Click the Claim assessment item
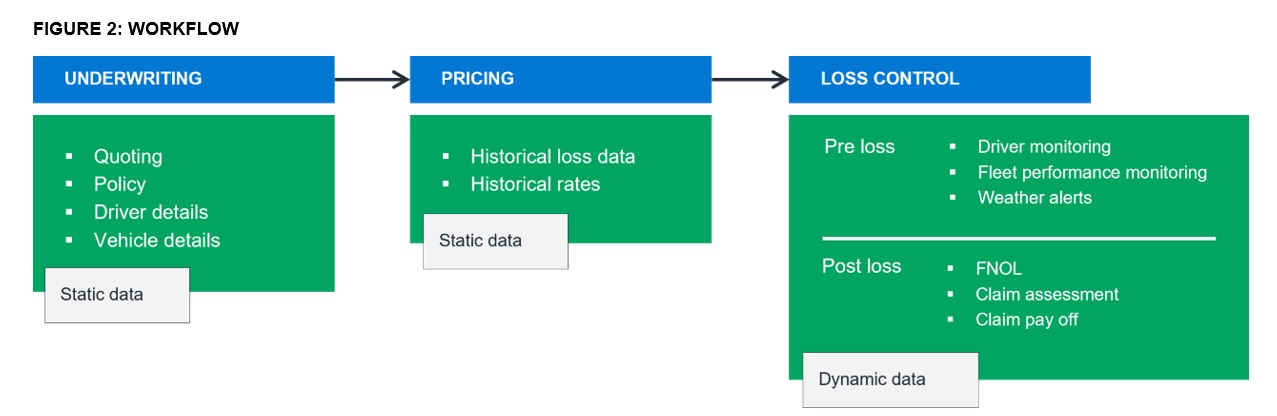This screenshot has height=416, width=1277. point(1046,294)
